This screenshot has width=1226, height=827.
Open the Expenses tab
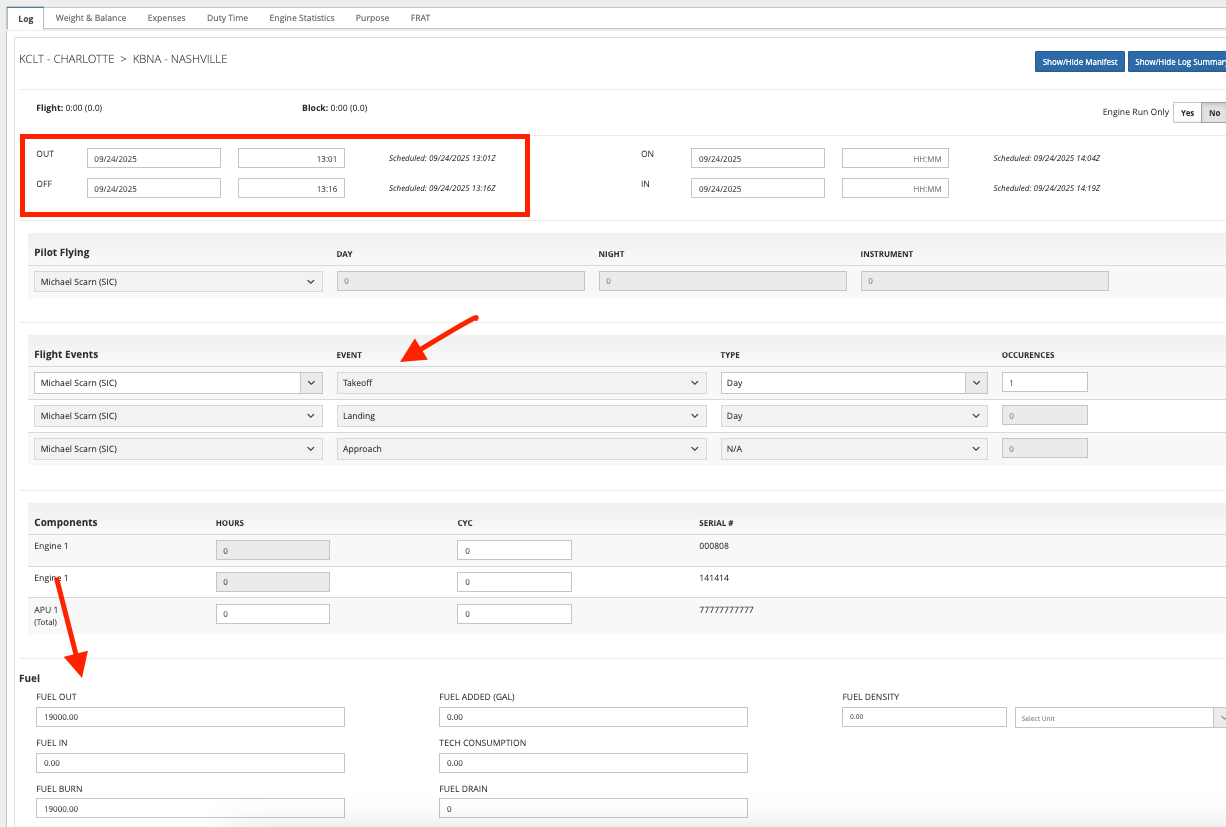166,18
